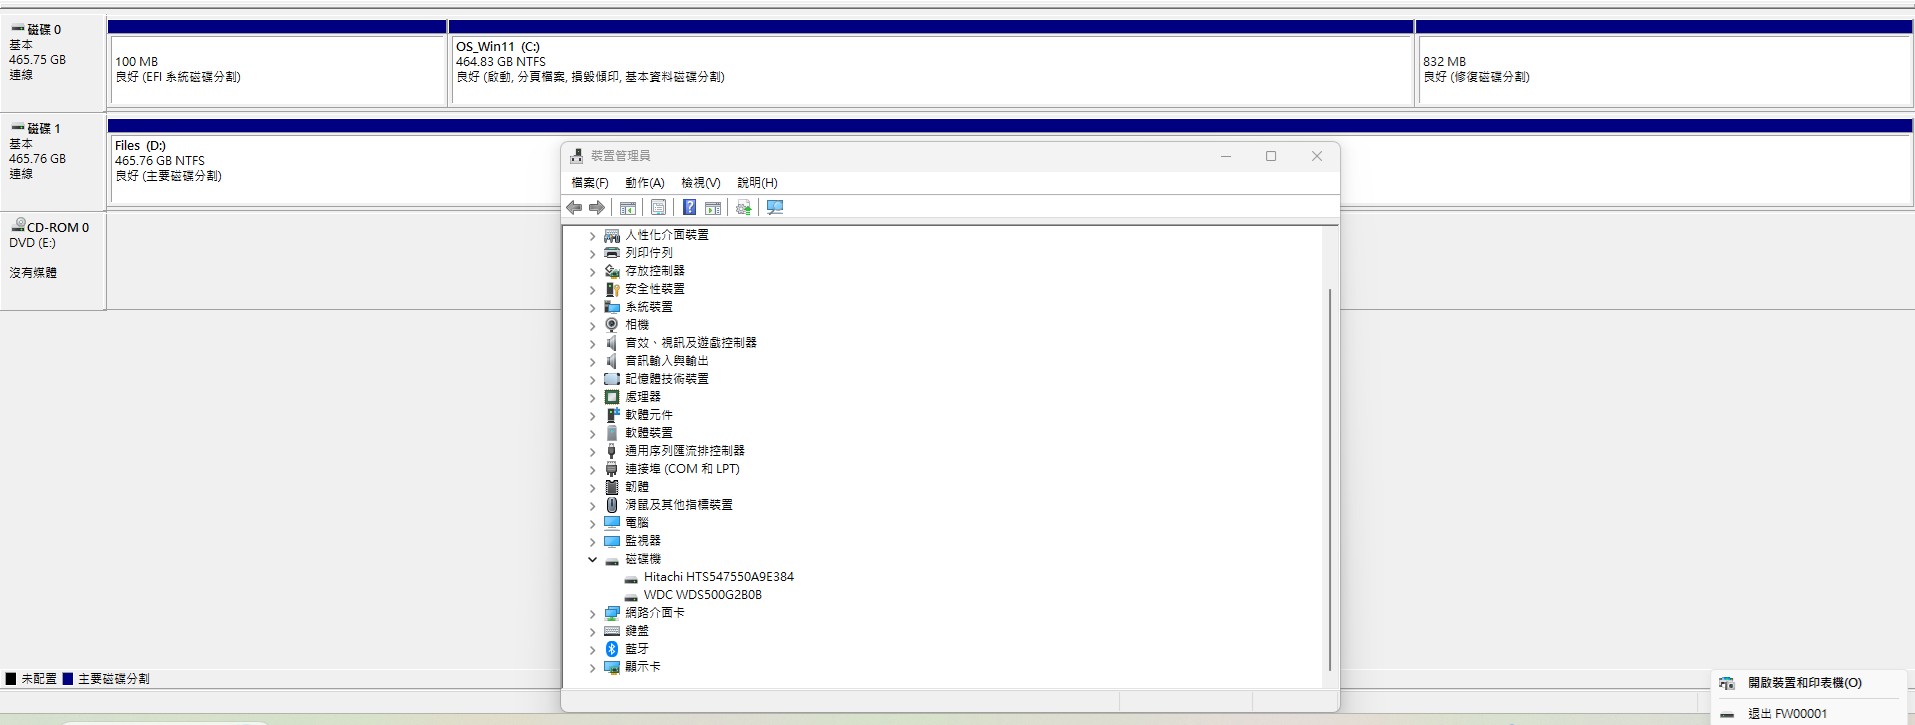This screenshot has height=725, width=1915.
Task: Click the blue question mark Help icon
Action: [689, 208]
